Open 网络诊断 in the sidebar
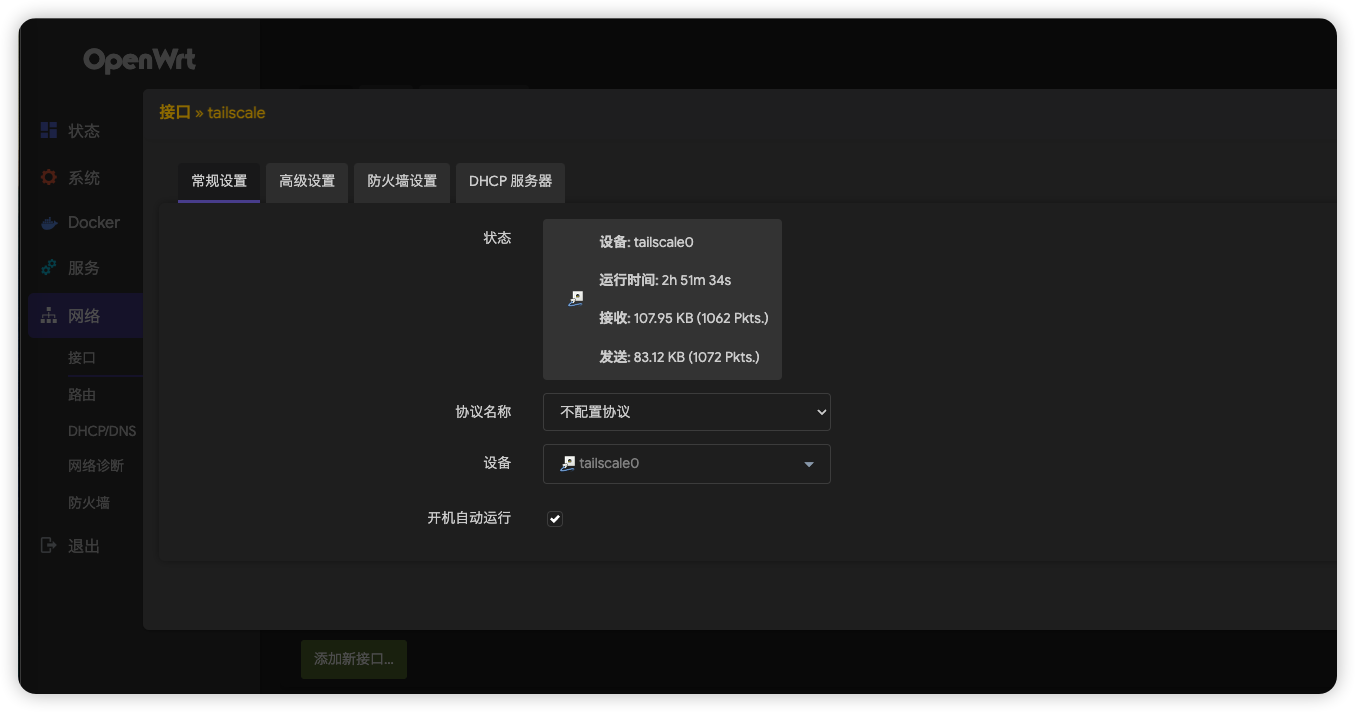Image resolution: width=1355 pixels, height=712 pixels. (x=96, y=466)
